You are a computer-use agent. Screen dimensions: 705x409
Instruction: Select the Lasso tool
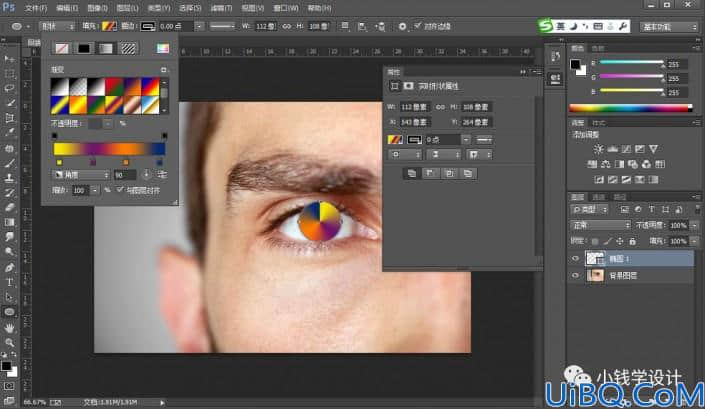point(9,89)
